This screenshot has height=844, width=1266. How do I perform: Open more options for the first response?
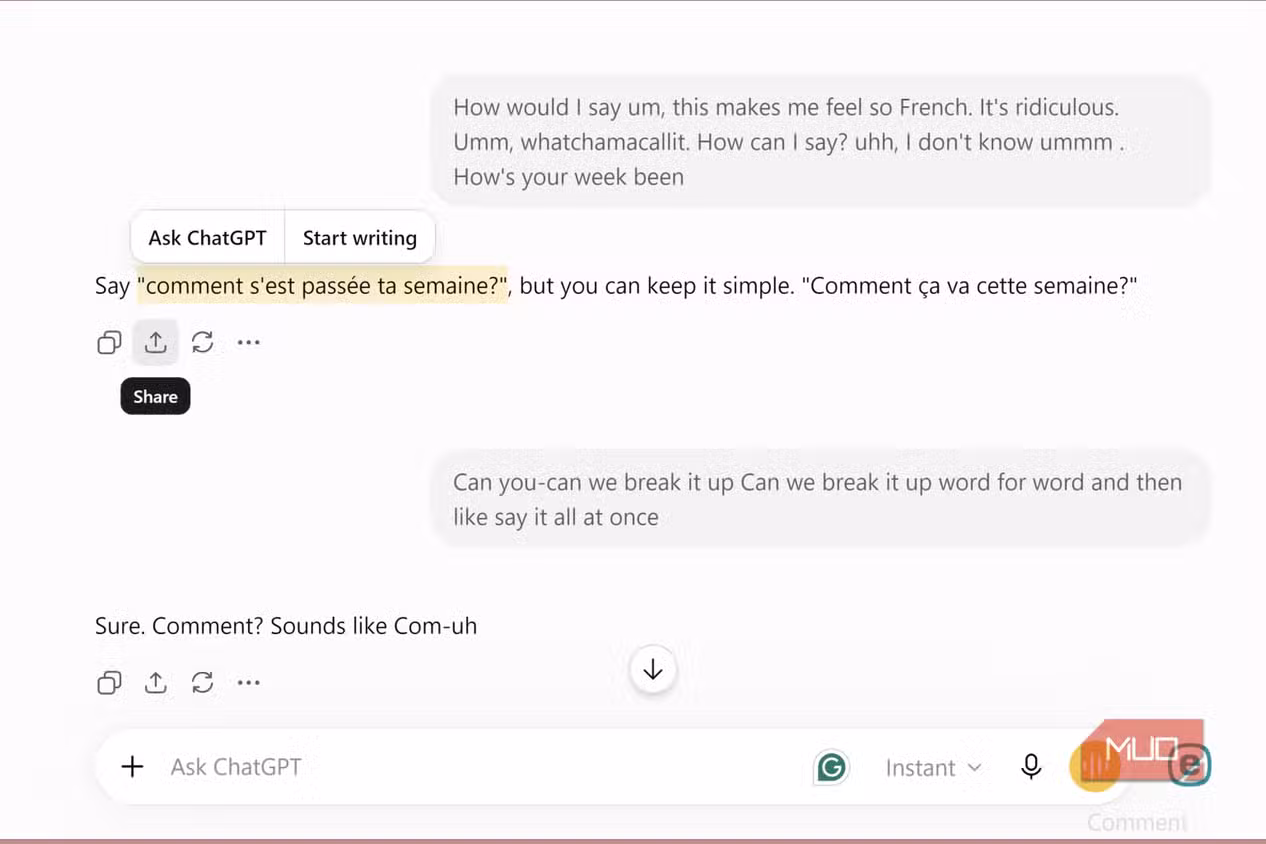point(249,343)
